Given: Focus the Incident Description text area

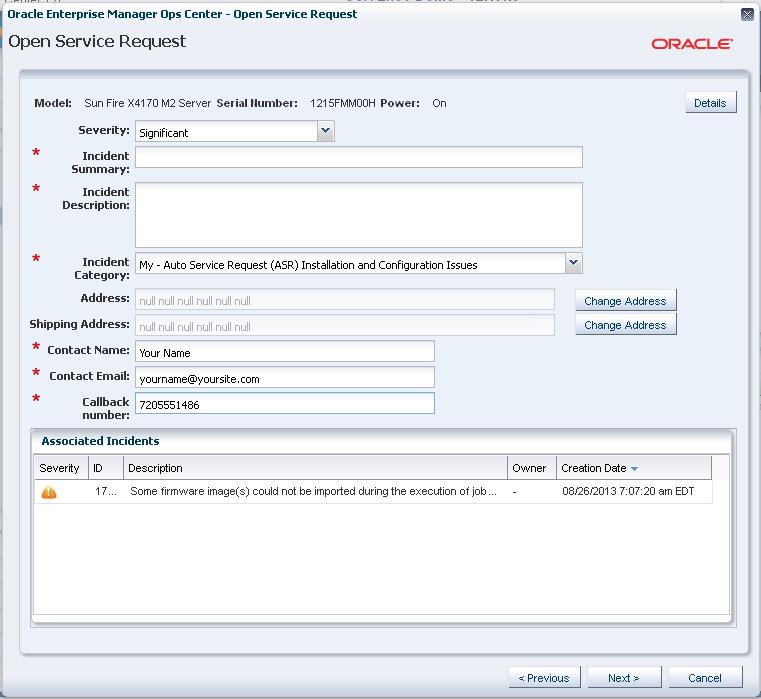Looking at the screenshot, I should pyautogui.click(x=359, y=215).
